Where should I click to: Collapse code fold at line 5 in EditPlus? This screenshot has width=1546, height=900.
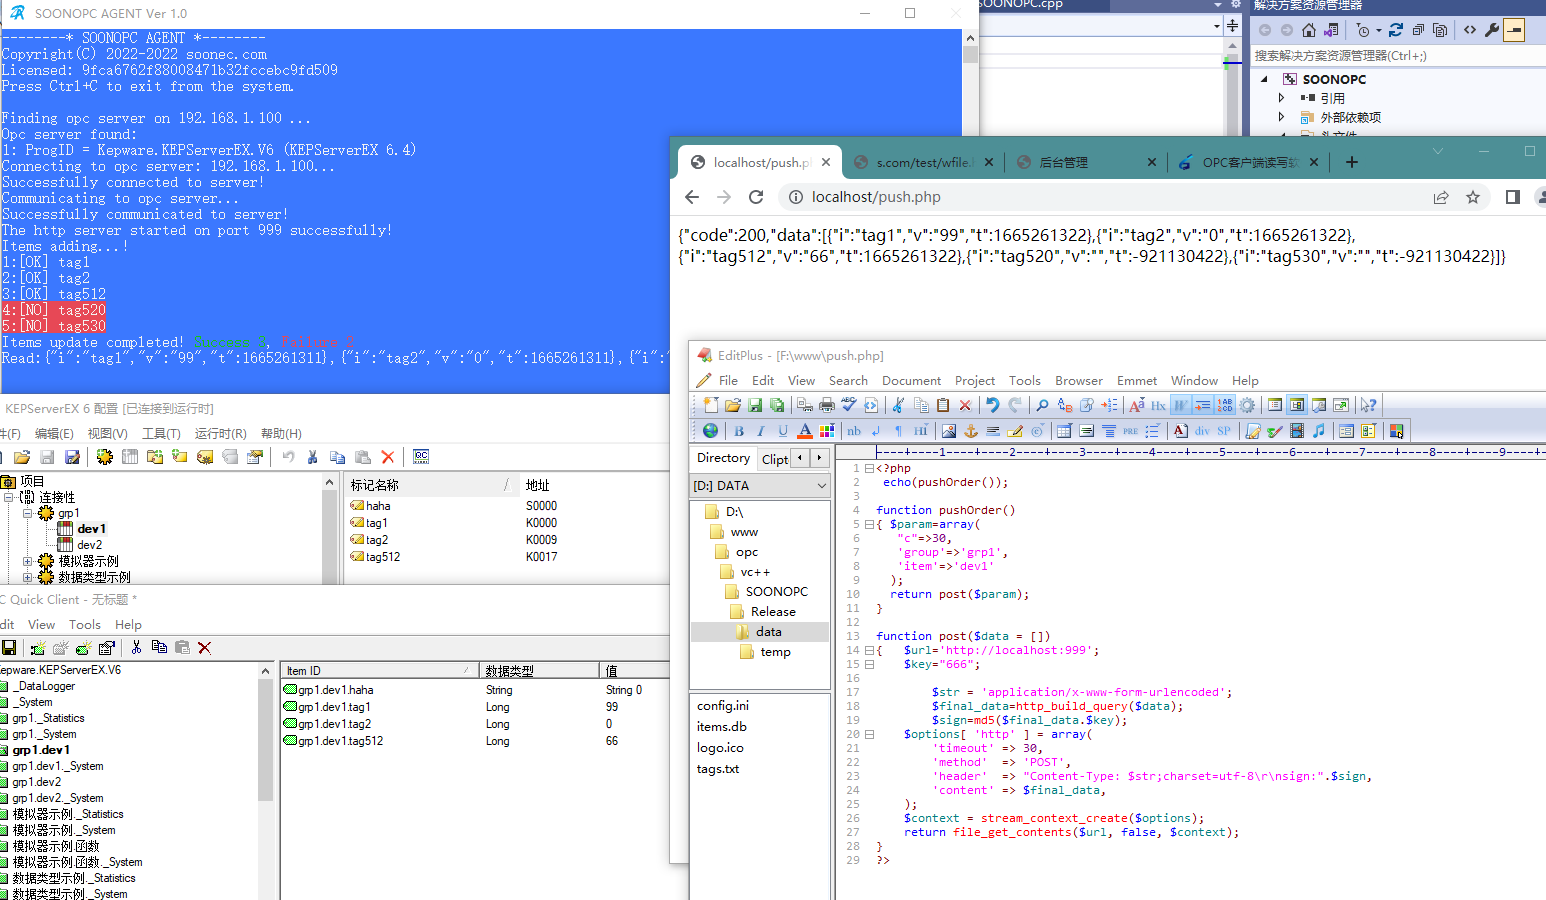pyautogui.click(x=869, y=524)
